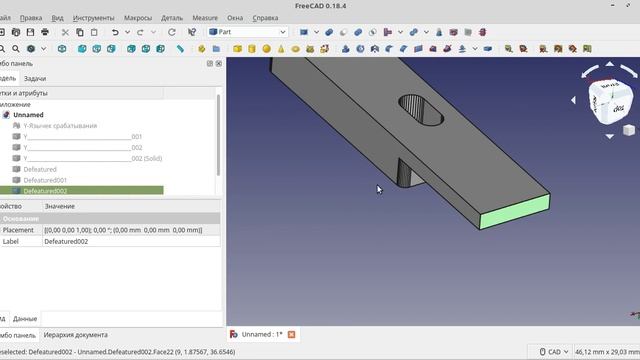Open the Макросы menu
This screenshot has width=640, height=360.
click(x=138, y=18)
